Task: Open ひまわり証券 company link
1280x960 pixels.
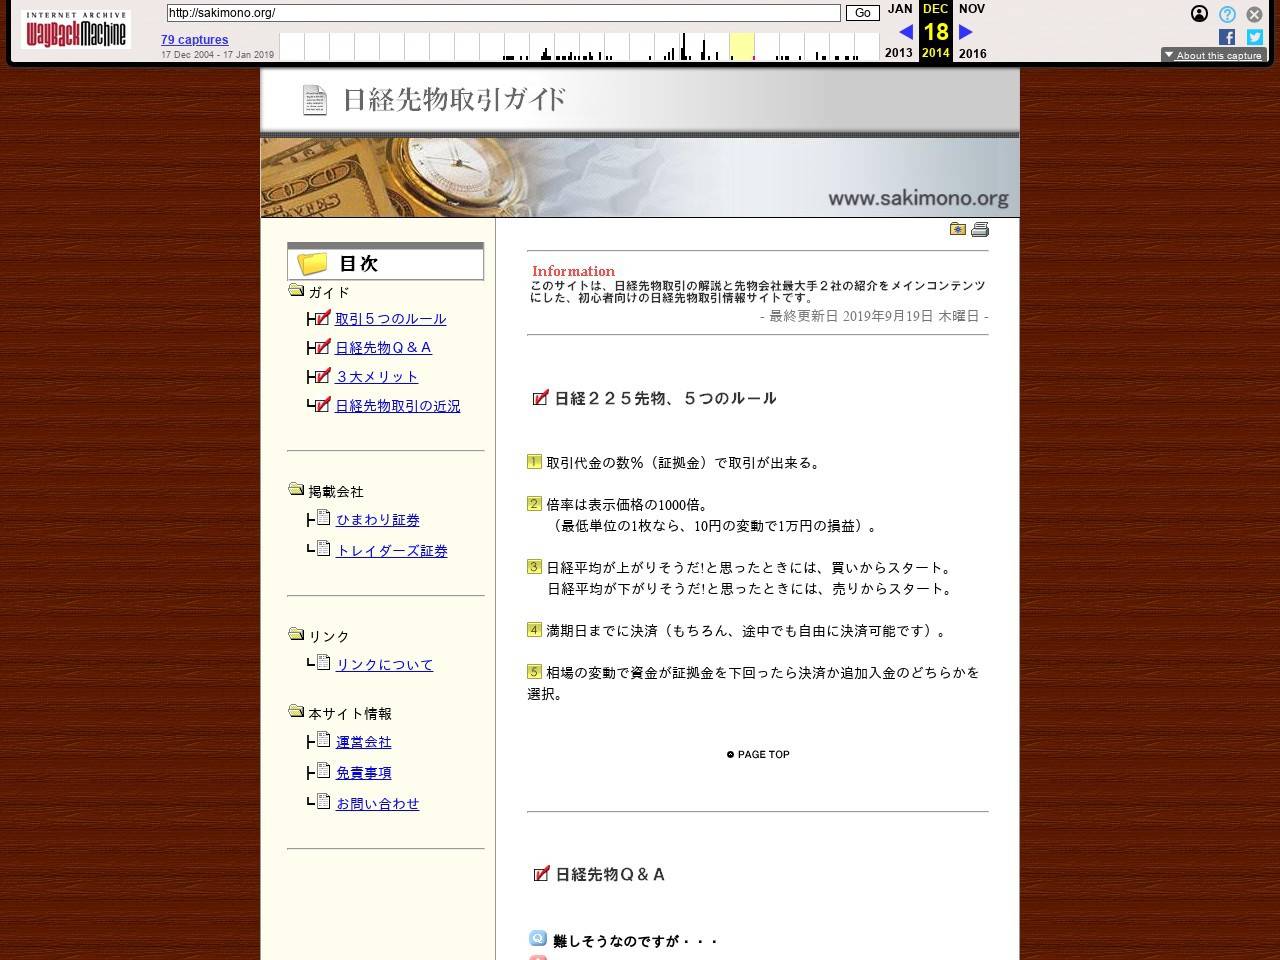Action: 377,520
